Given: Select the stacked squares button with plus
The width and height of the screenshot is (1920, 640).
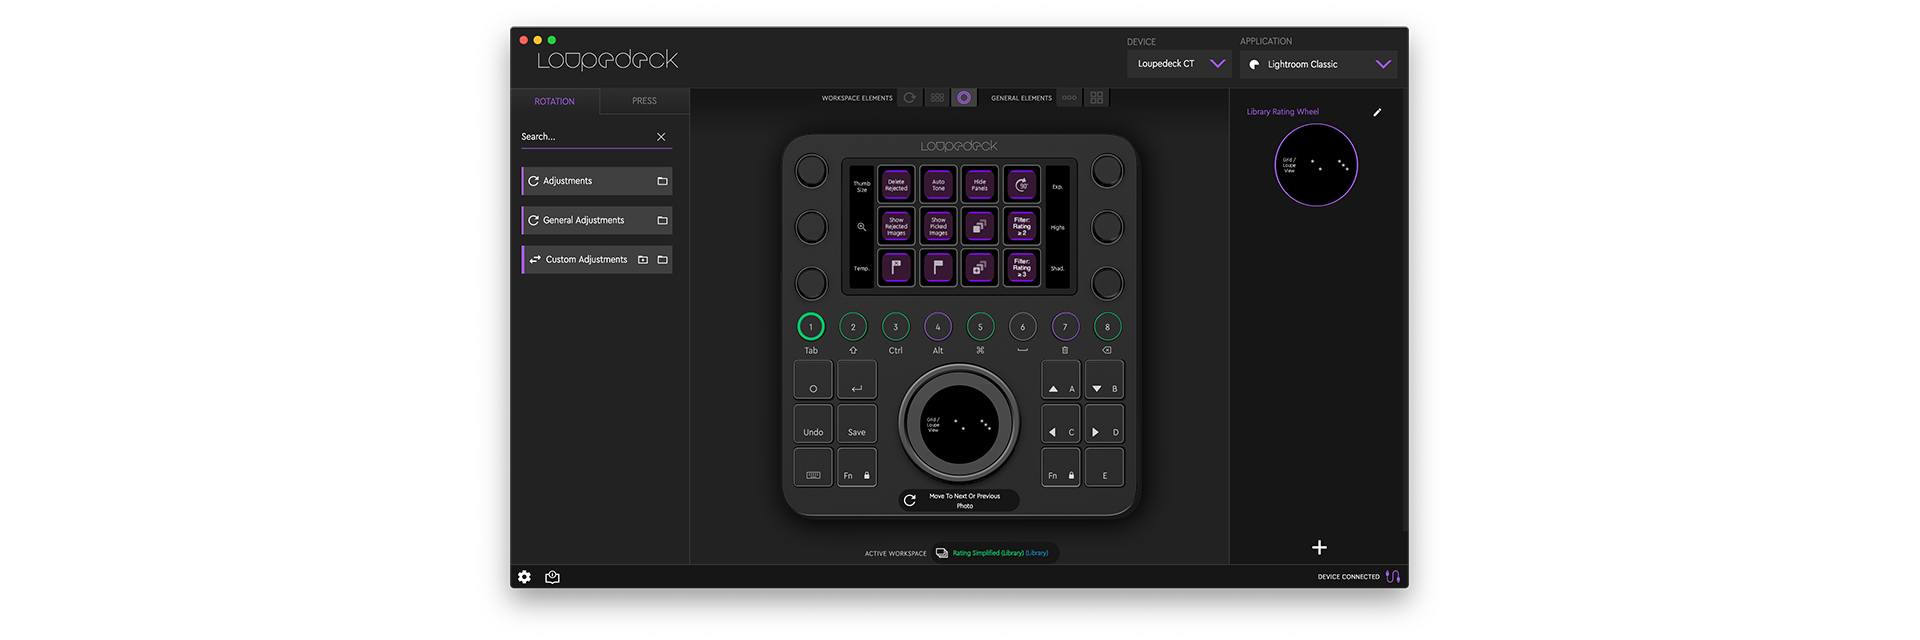Looking at the screenshot, I should pos(980,267).
